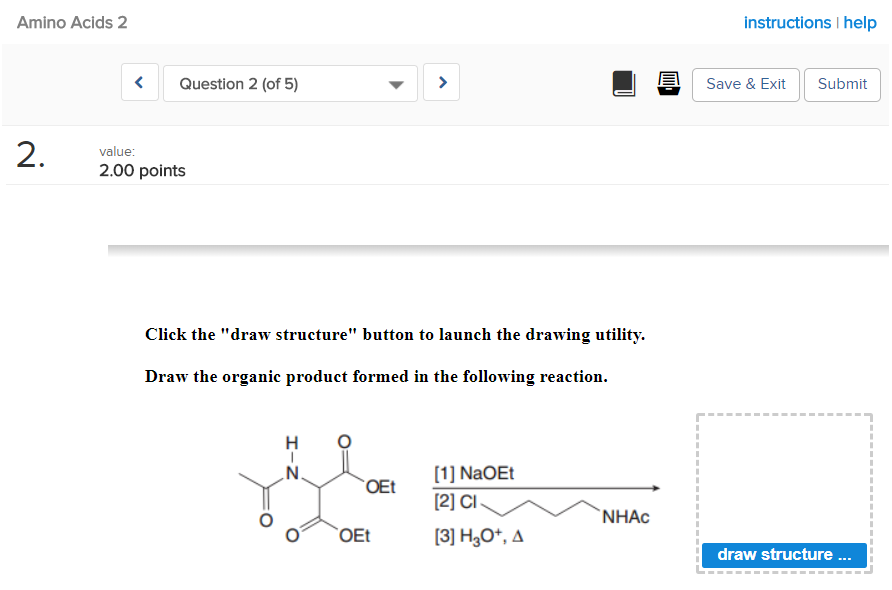Select the dashed structure answer box
The image size is (892, 590).
[784, 470]
